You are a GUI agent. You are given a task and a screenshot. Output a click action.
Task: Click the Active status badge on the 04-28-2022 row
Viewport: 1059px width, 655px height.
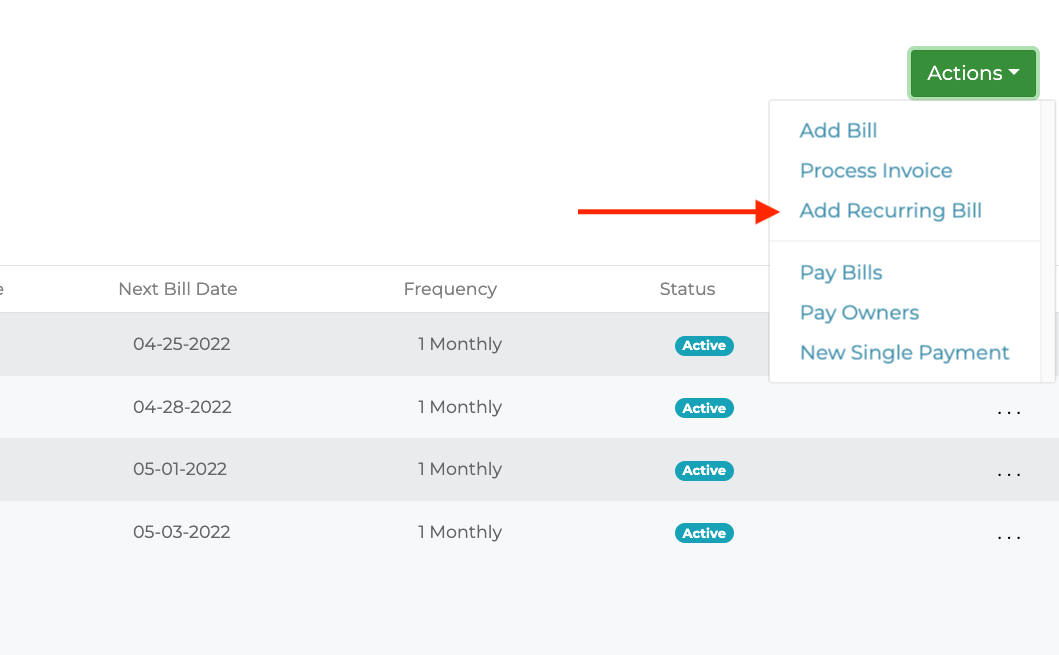[704, 408]
